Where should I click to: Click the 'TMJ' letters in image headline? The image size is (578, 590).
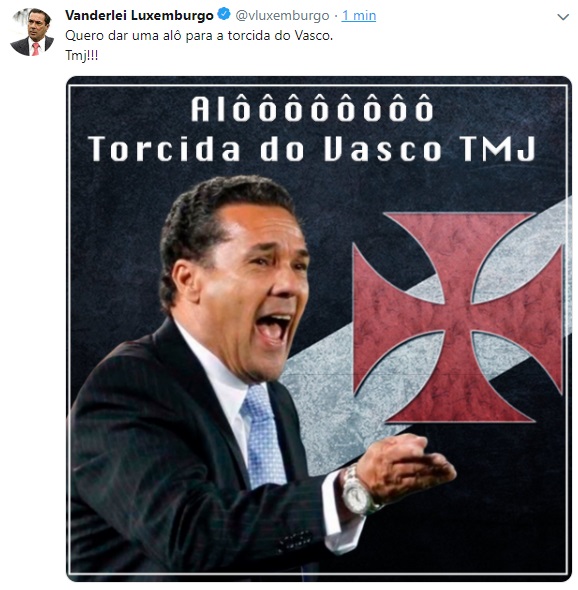click(x=498, y=149)
